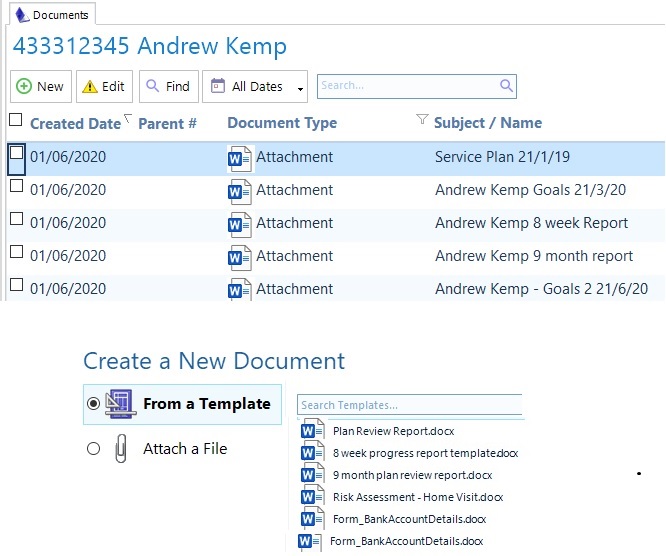Click Created Date cell of Service Plan row
The width and height of the screenshot is (666, 556).
pyautogui.click(x=68, y=157)
